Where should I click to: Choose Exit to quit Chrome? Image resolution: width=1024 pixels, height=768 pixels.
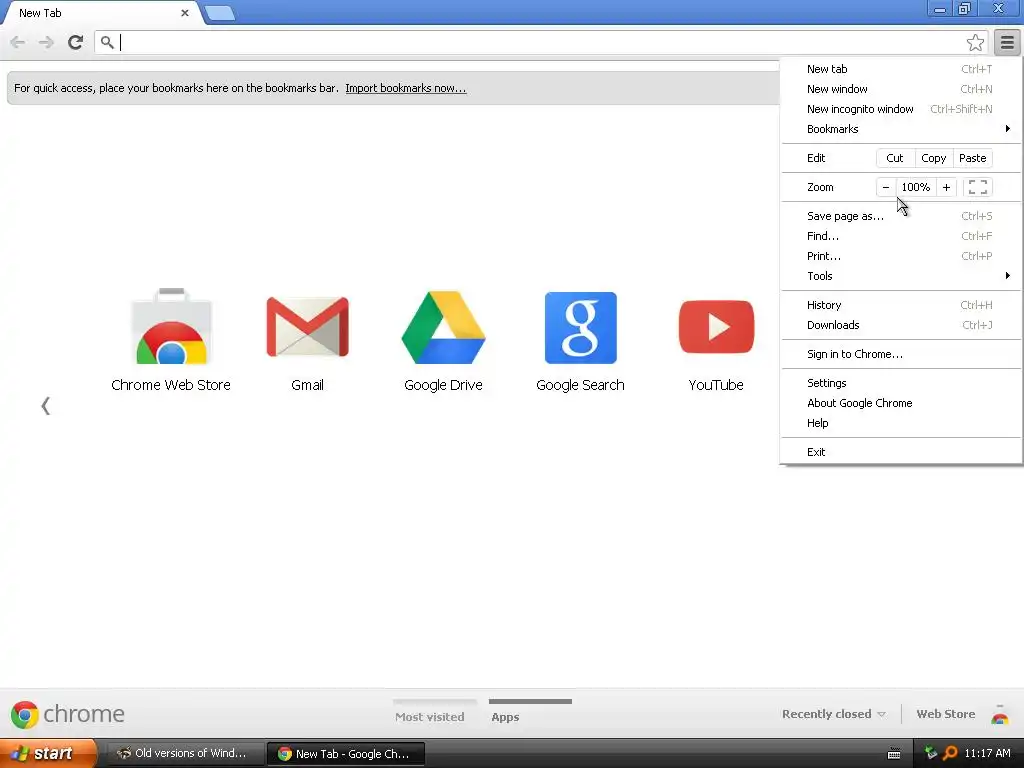click(901, 452)
